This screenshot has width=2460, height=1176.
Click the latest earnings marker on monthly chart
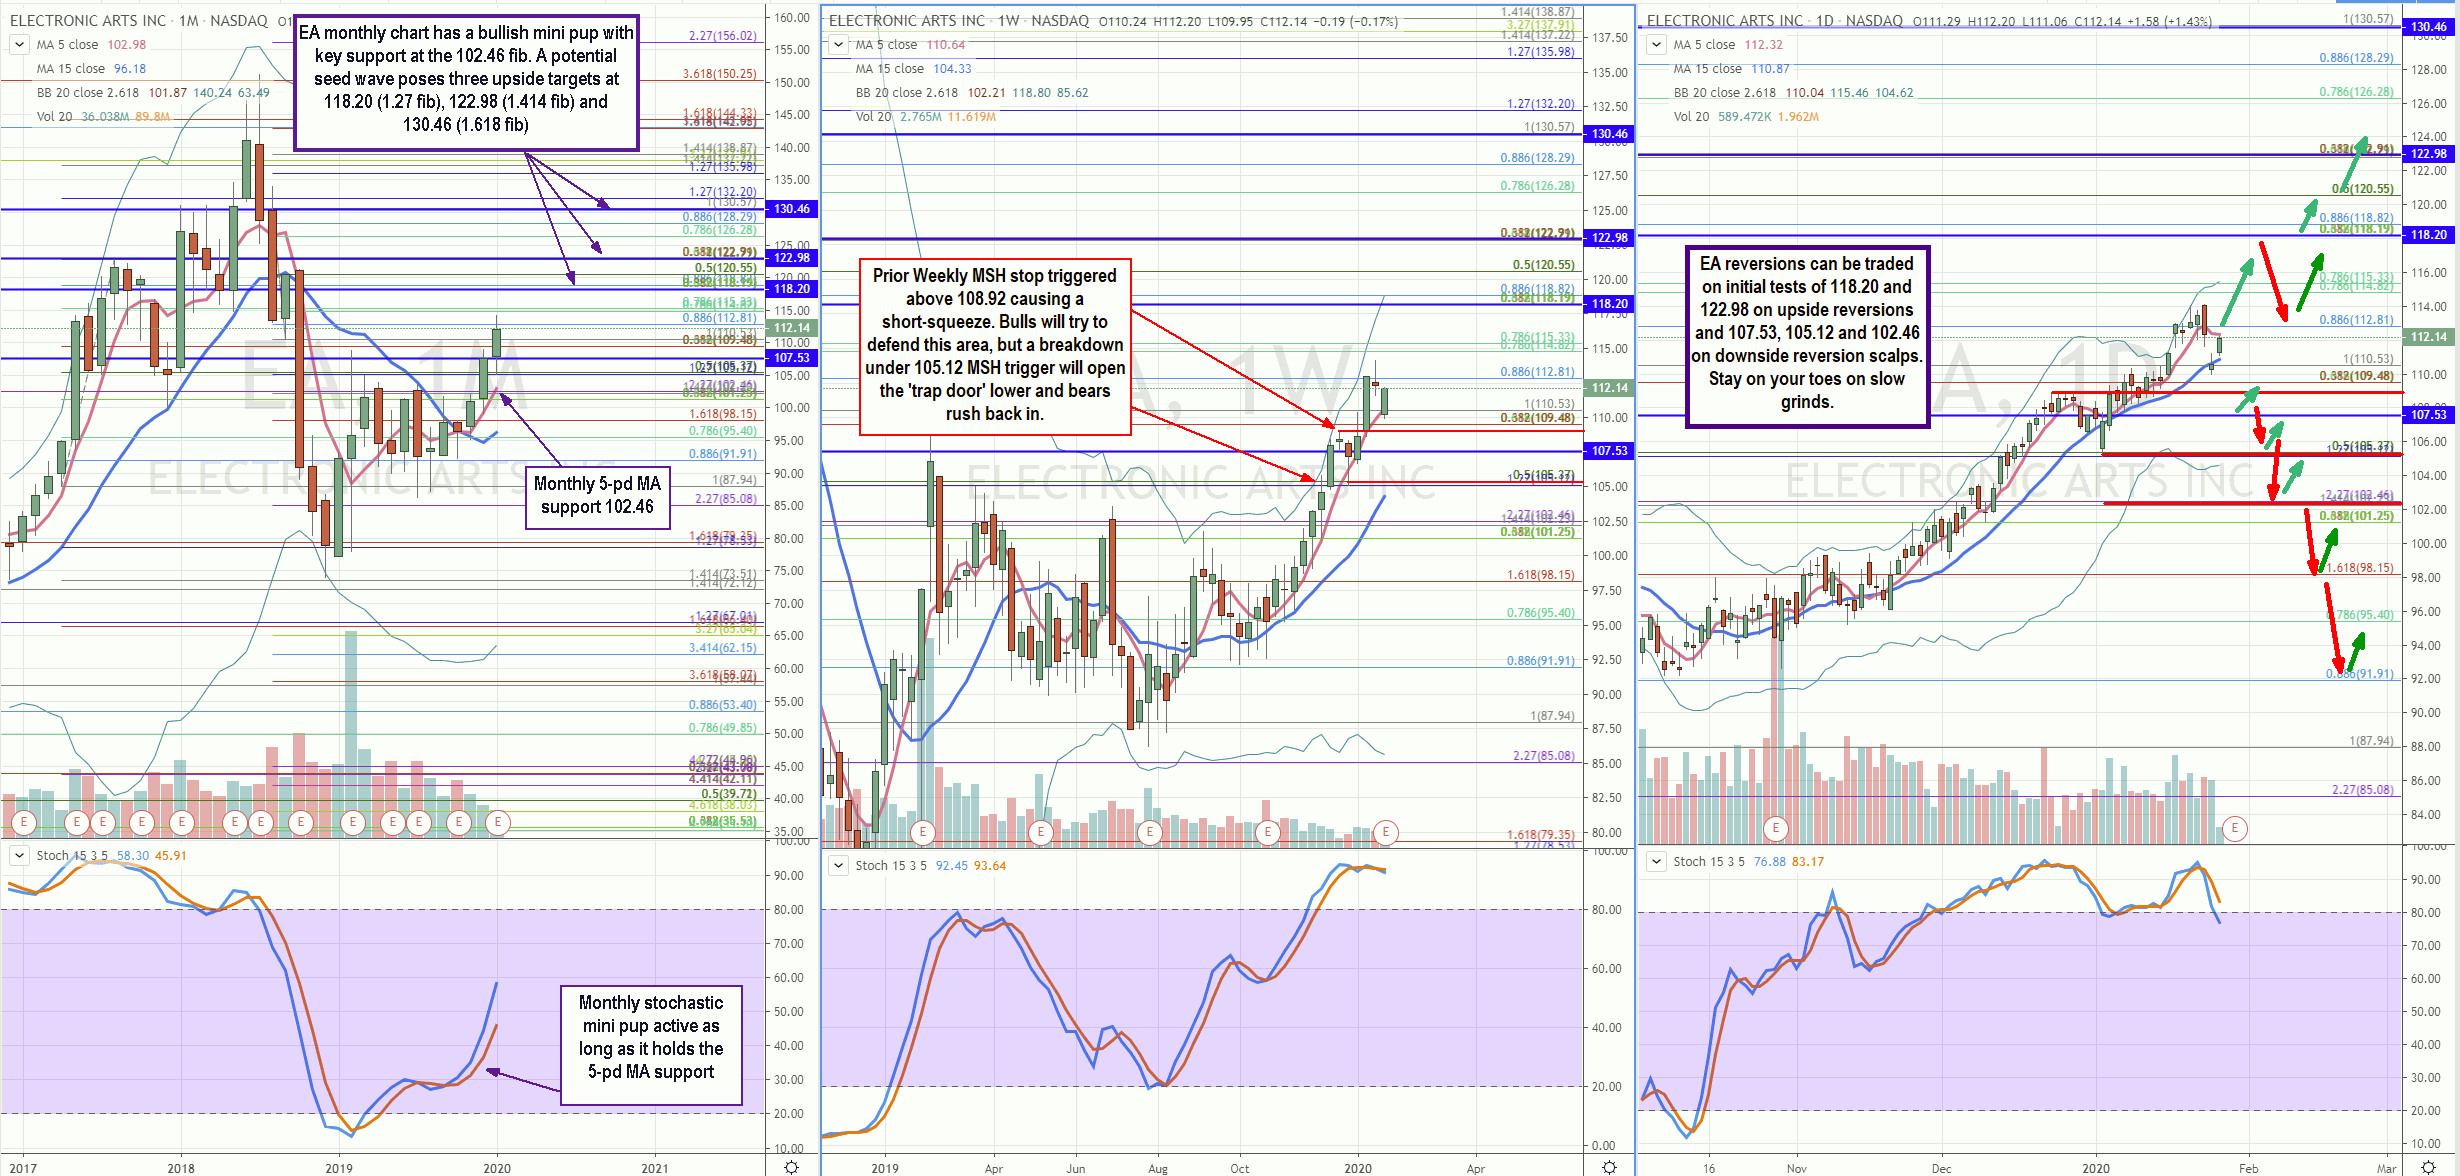pyautogui.click(x=498, y=823)
